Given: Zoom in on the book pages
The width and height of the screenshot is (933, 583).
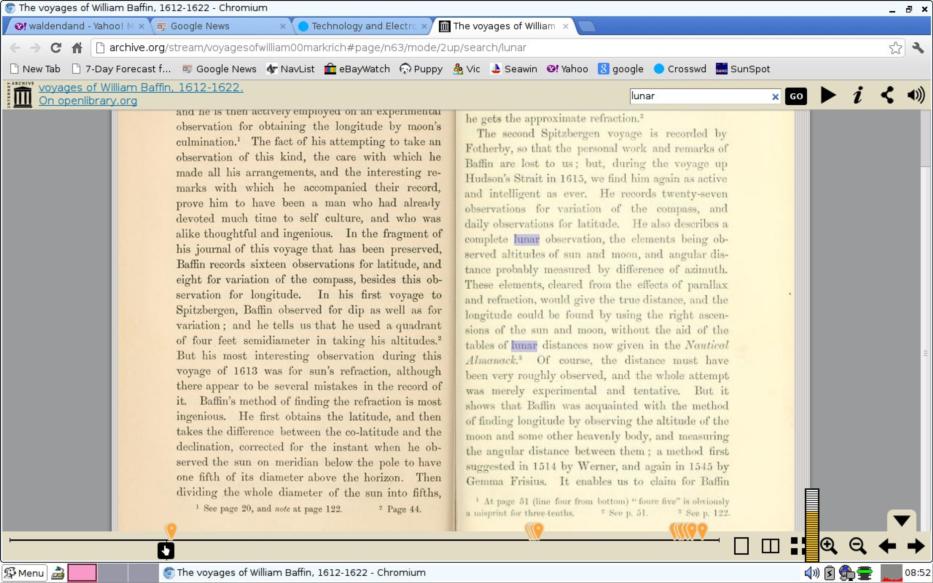Looking at the screenshot, I should (828, 546).
